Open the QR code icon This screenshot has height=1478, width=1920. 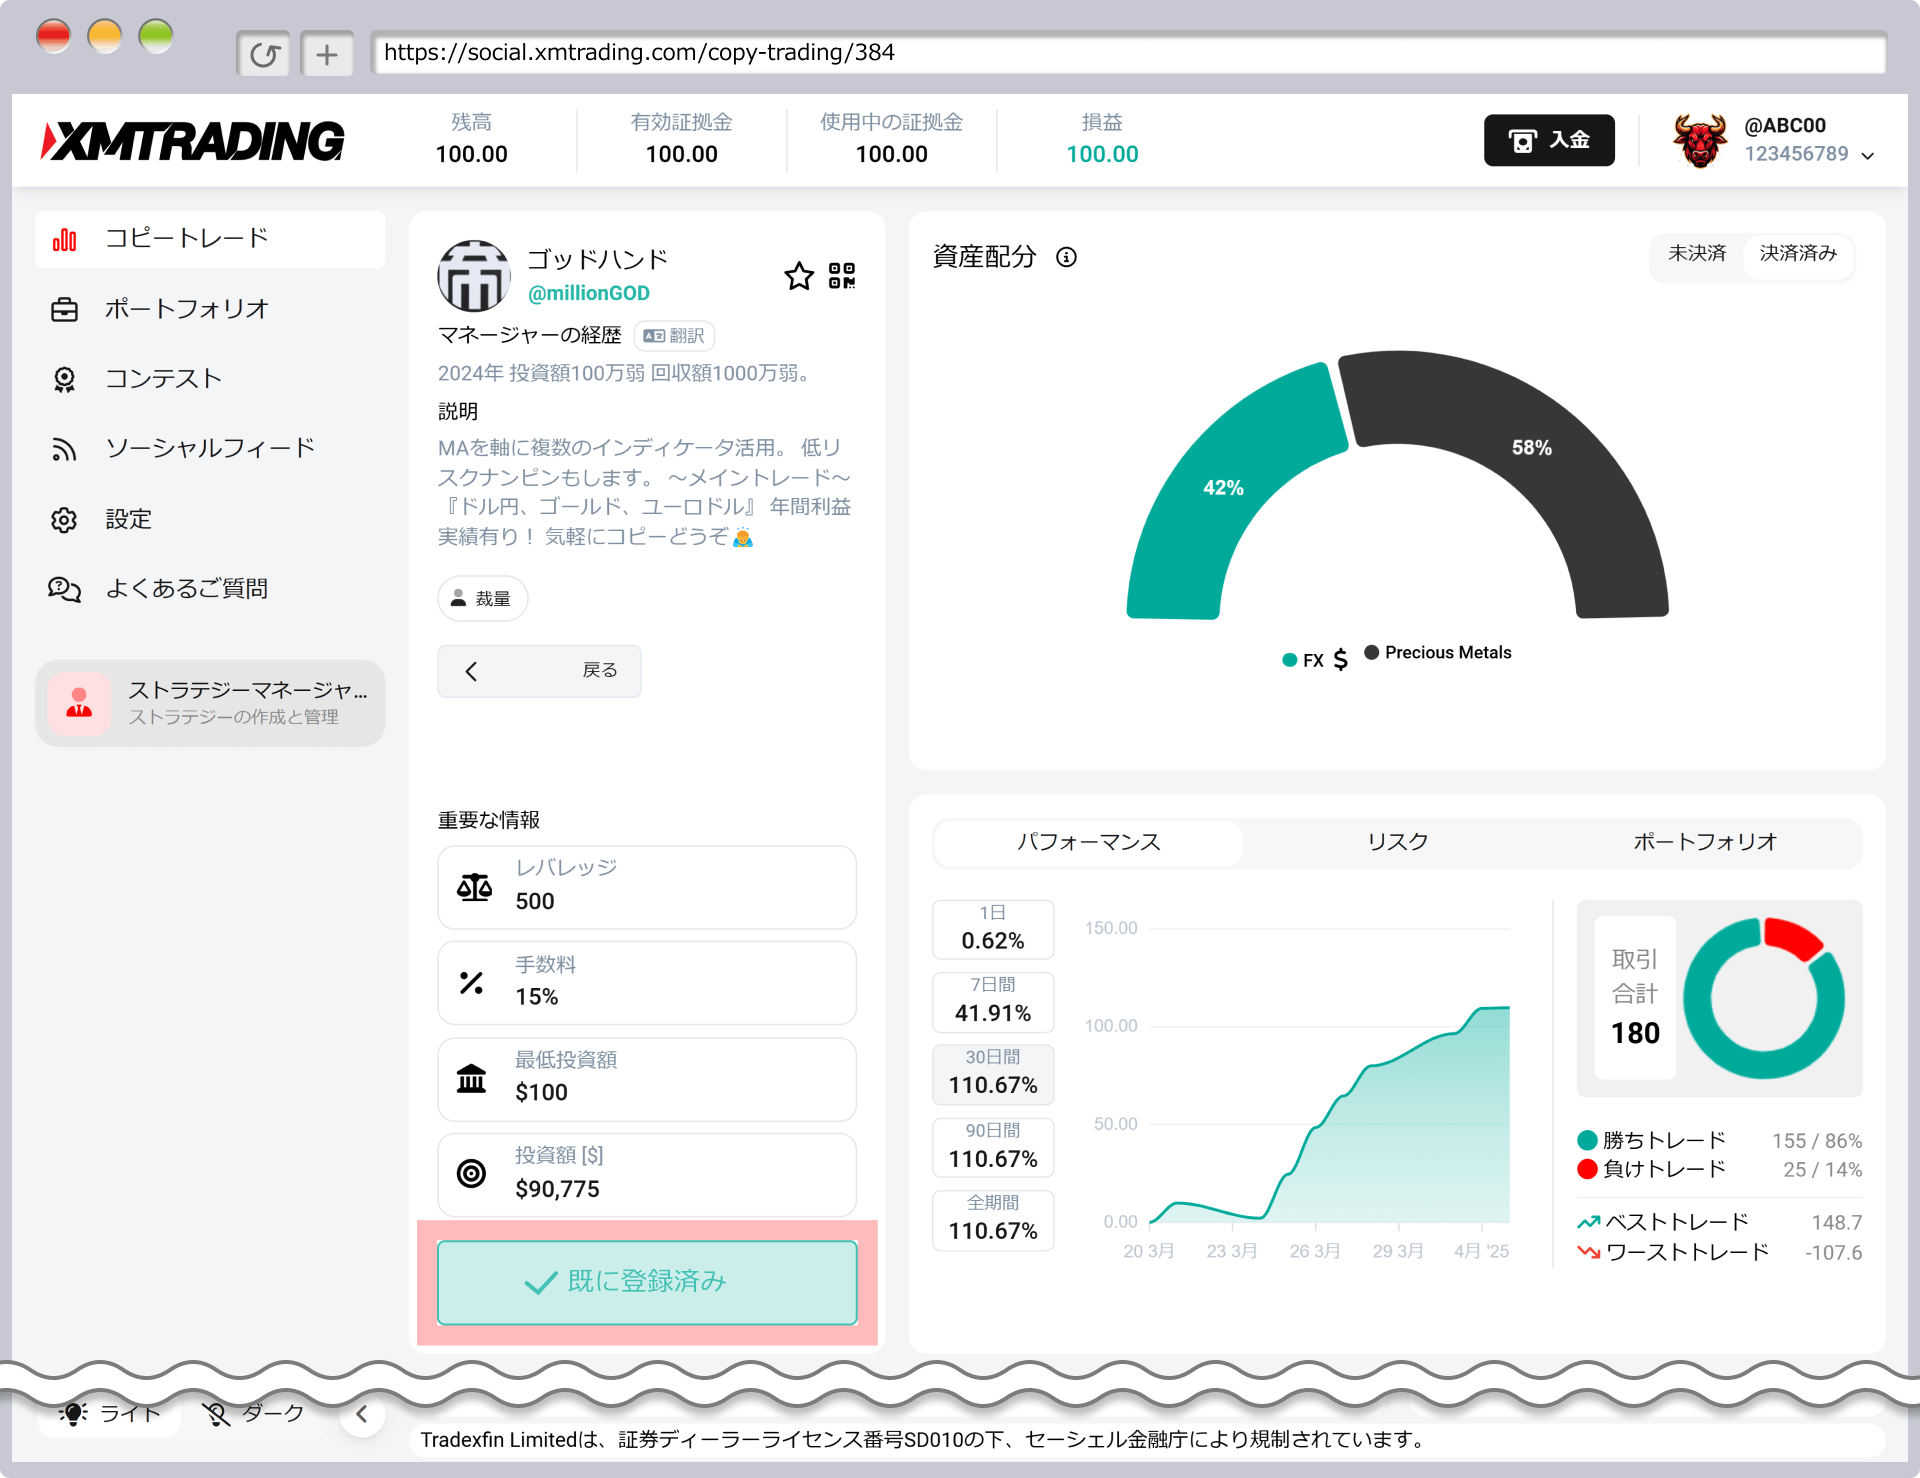842,276
